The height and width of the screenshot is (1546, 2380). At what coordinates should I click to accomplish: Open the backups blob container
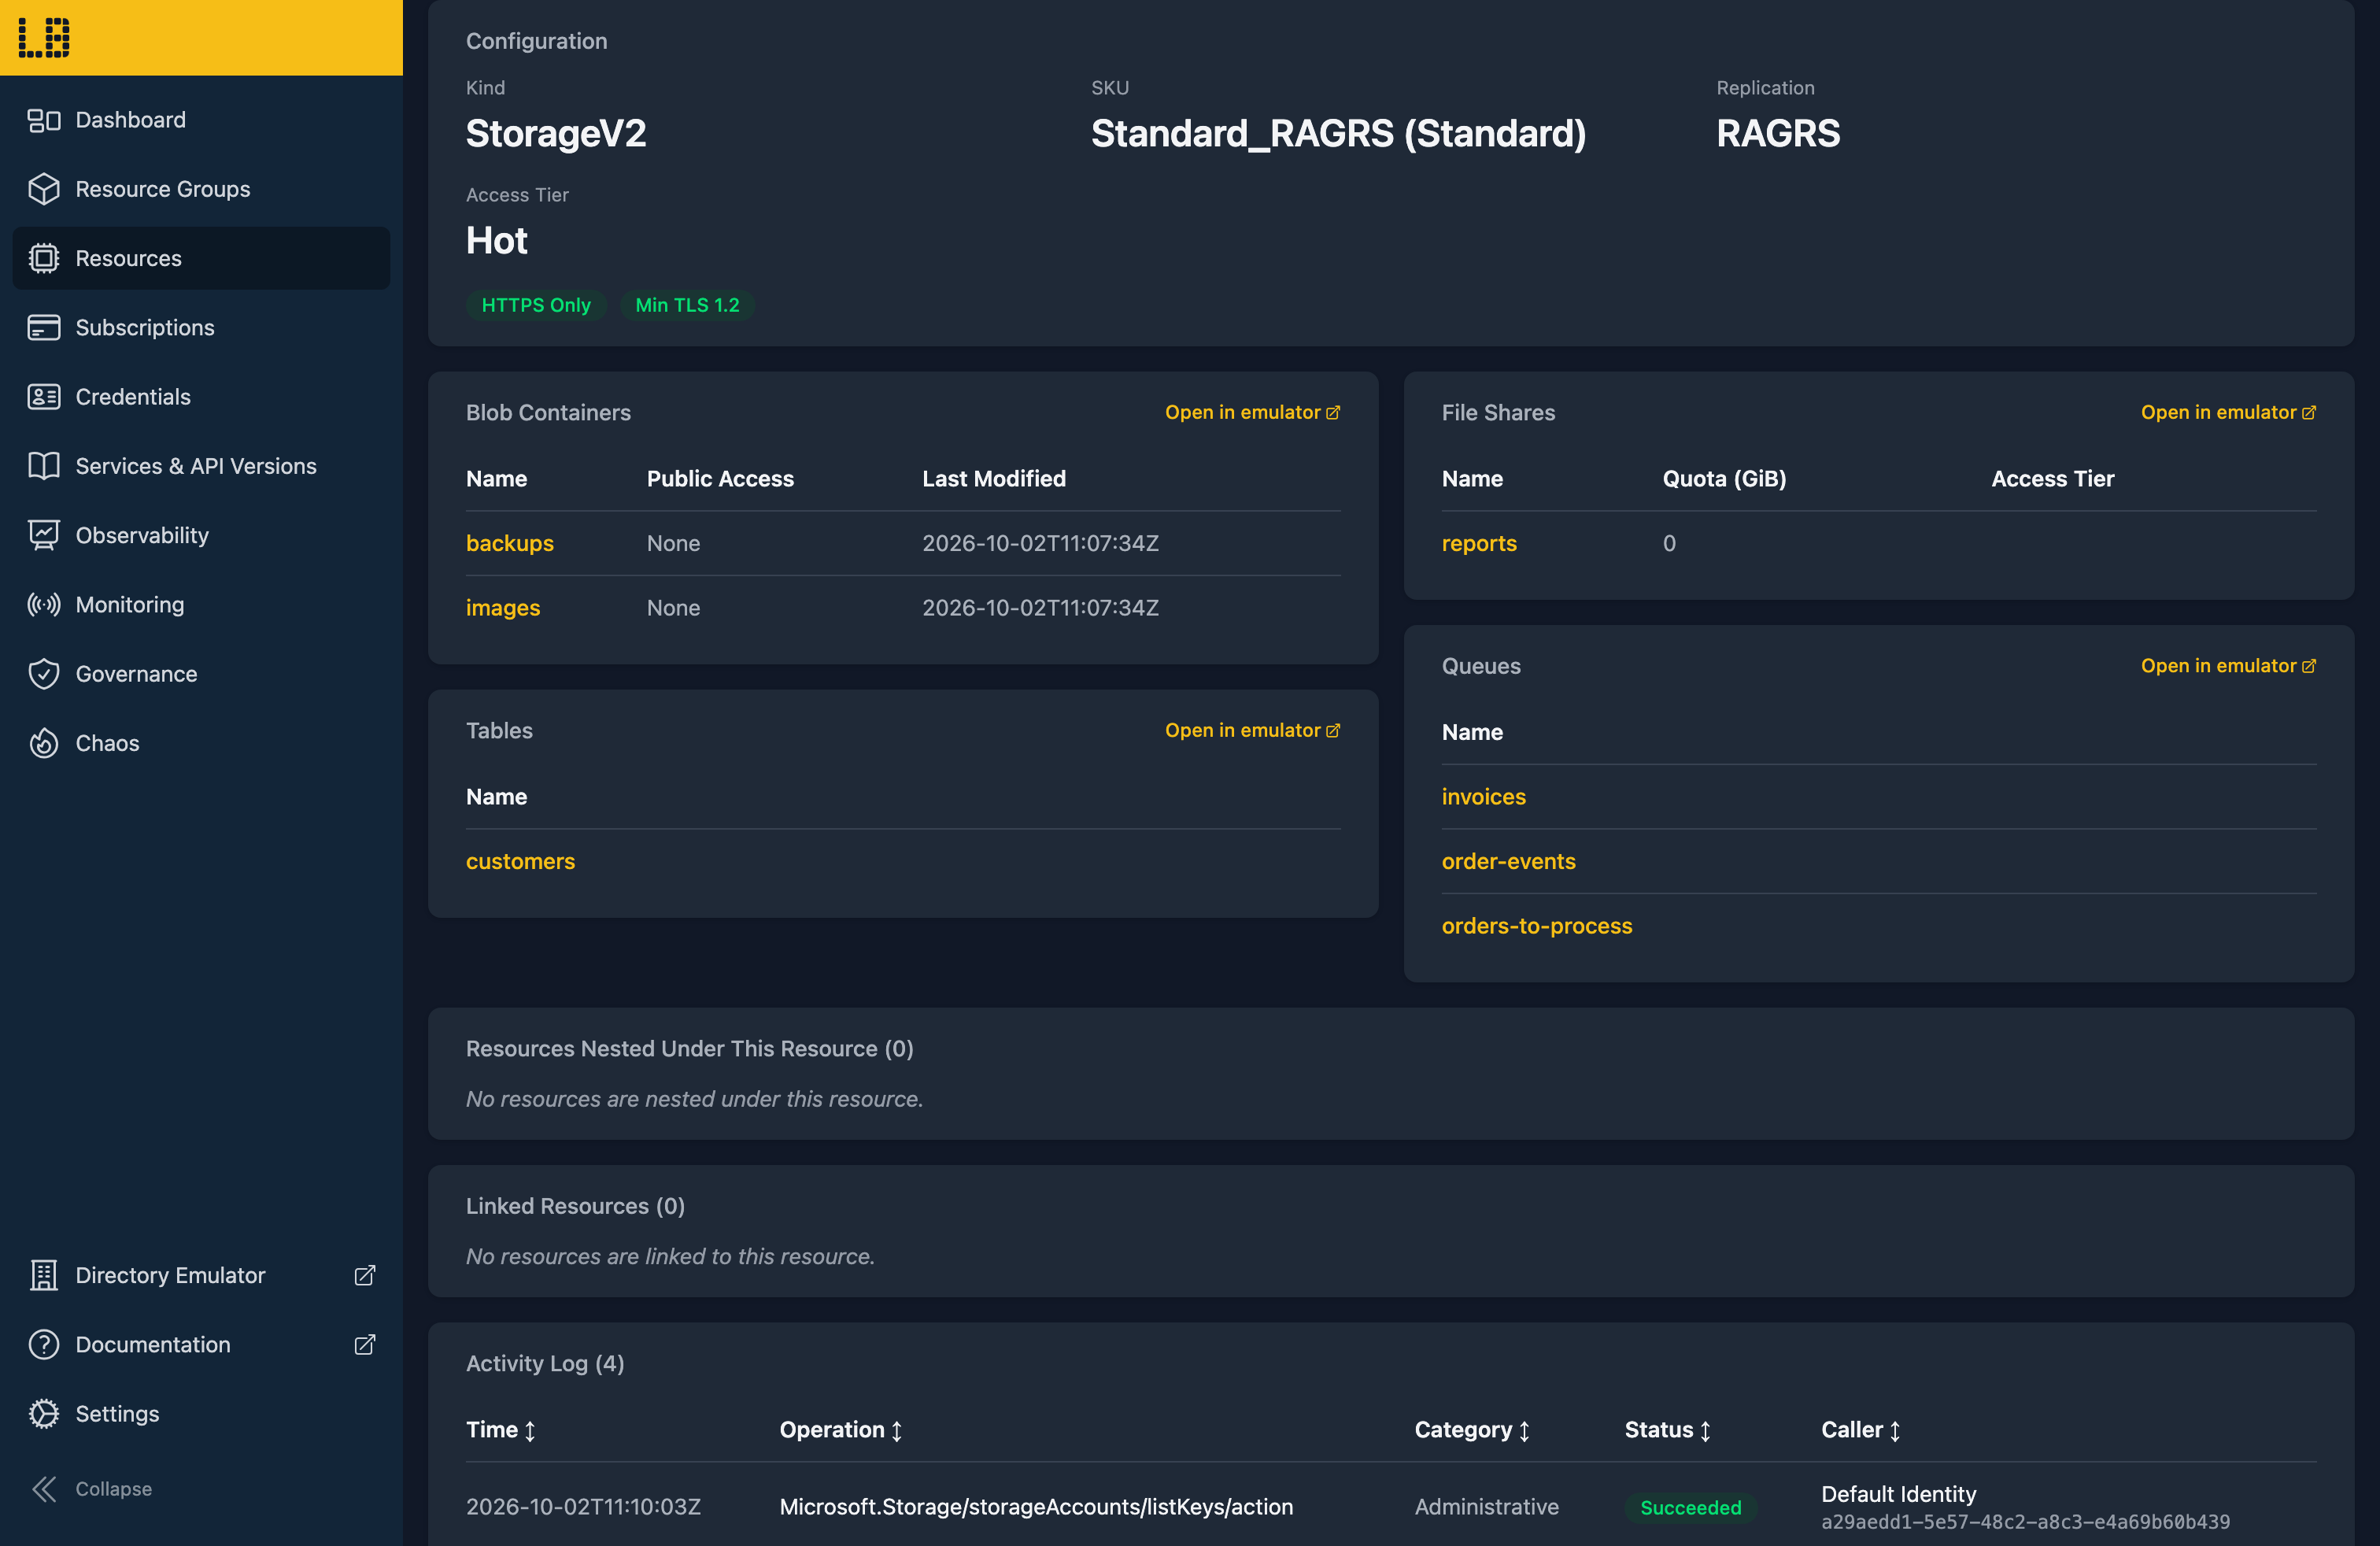coord(510,543)
